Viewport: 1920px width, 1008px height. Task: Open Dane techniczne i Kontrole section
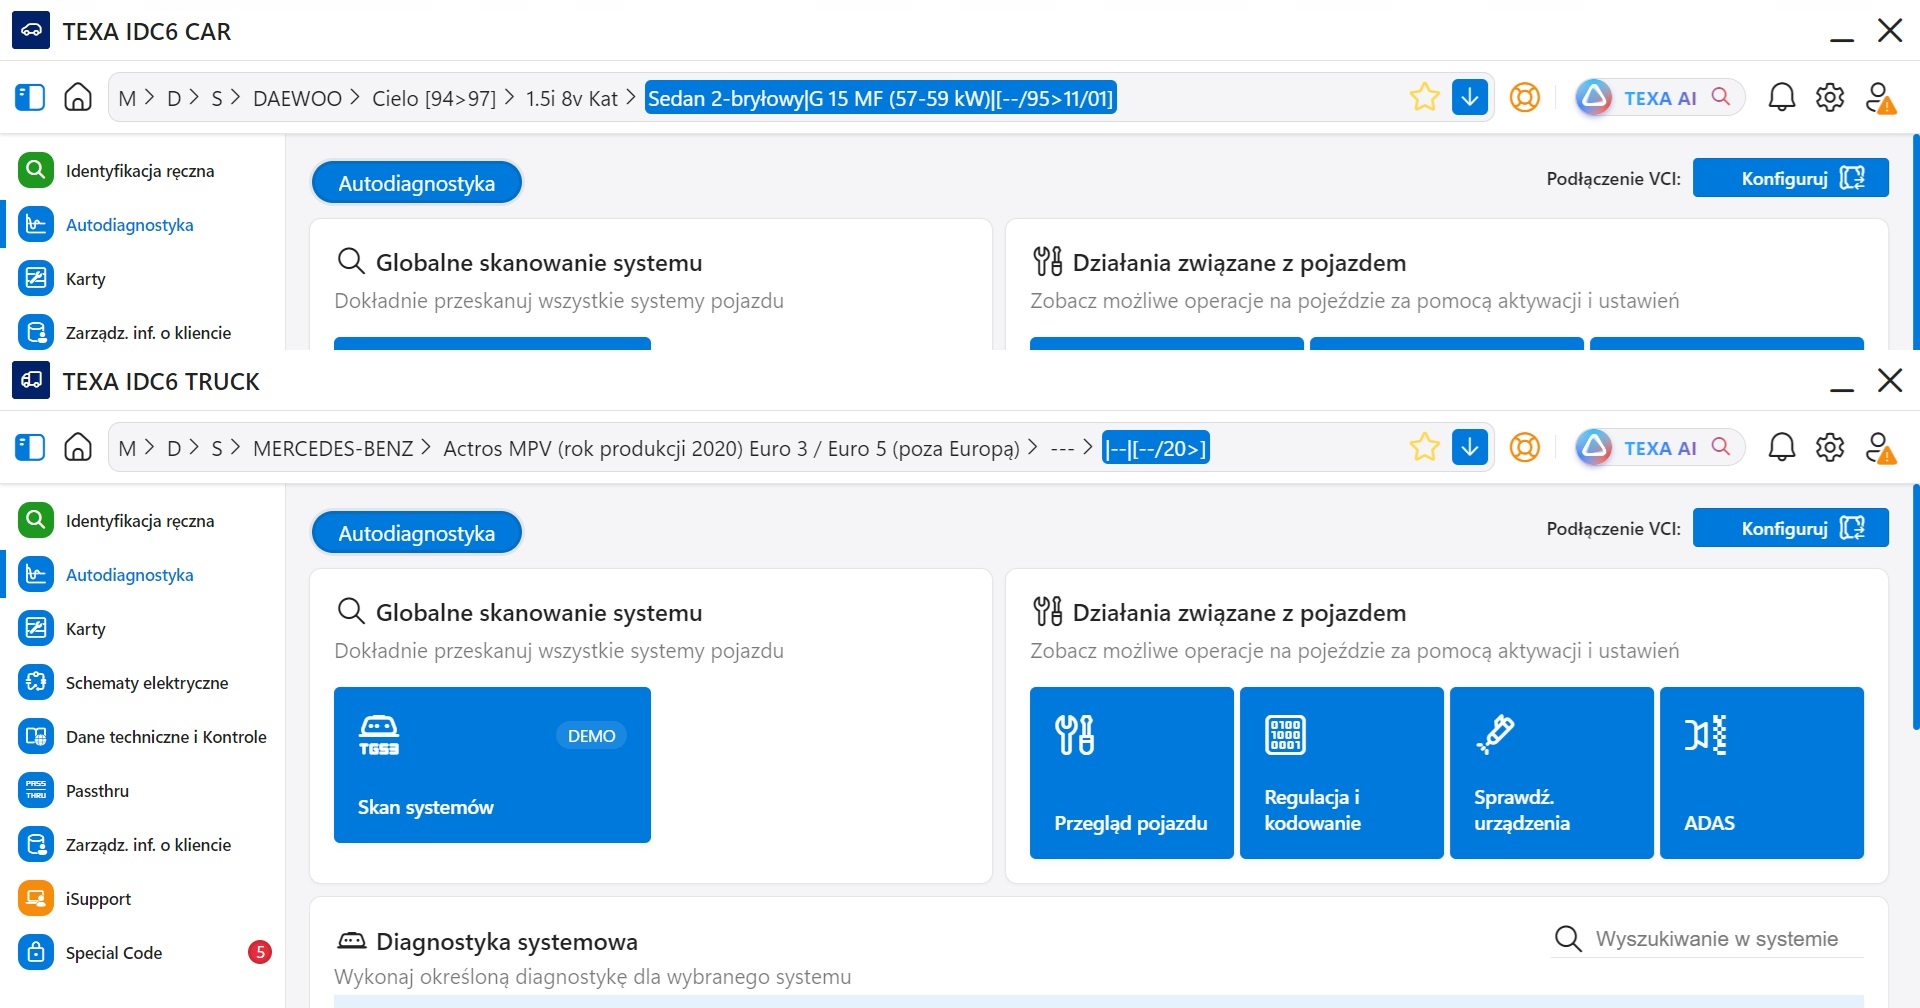tap(142, 737)
